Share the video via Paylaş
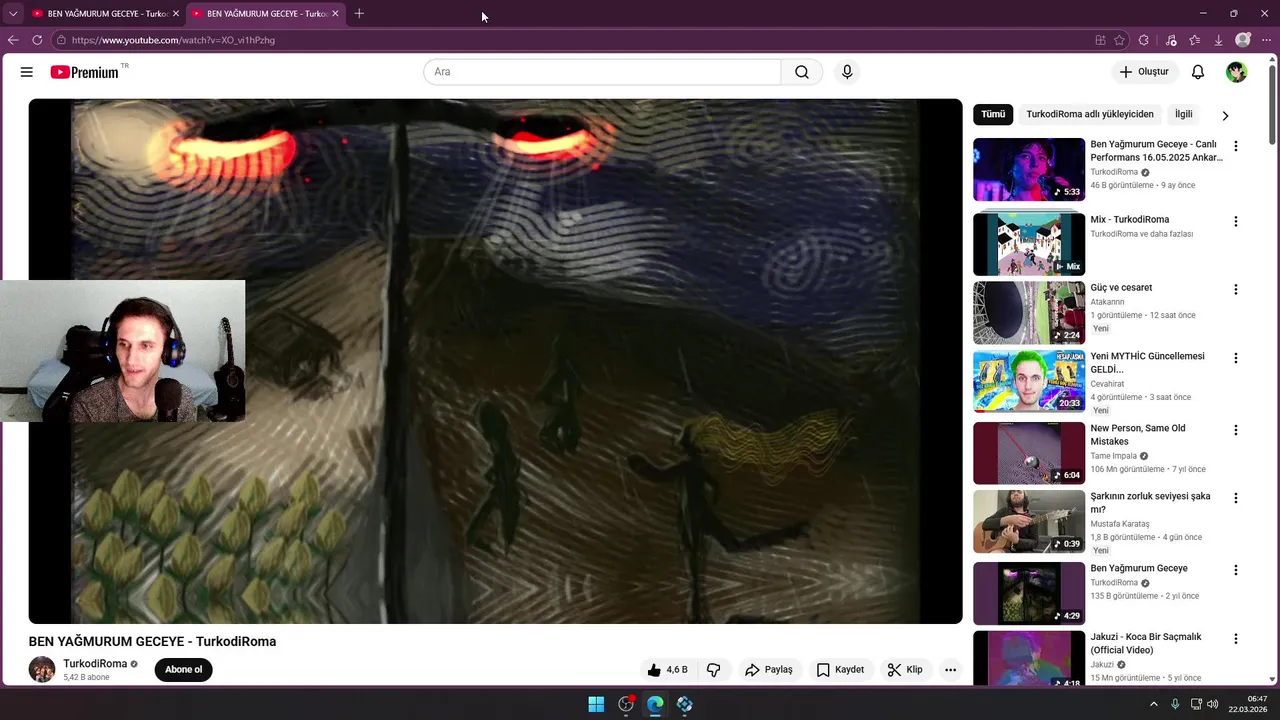1280x720 pixels. 769,670
